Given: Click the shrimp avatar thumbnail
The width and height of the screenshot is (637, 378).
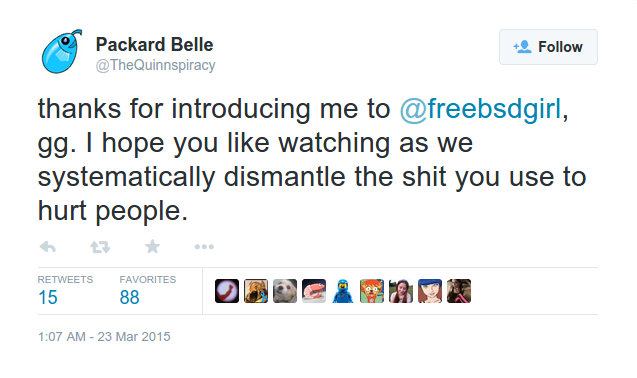Looking at the screenshot, I should point(314,291).
